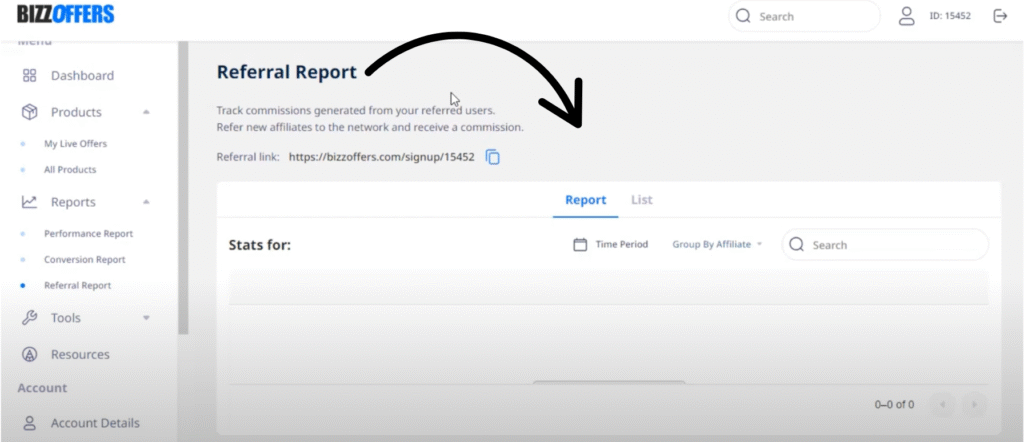Viewport: 1024px width, 442px height.
Task: Click the Time Period calendar icon
Action: click(x=580, y=245)
